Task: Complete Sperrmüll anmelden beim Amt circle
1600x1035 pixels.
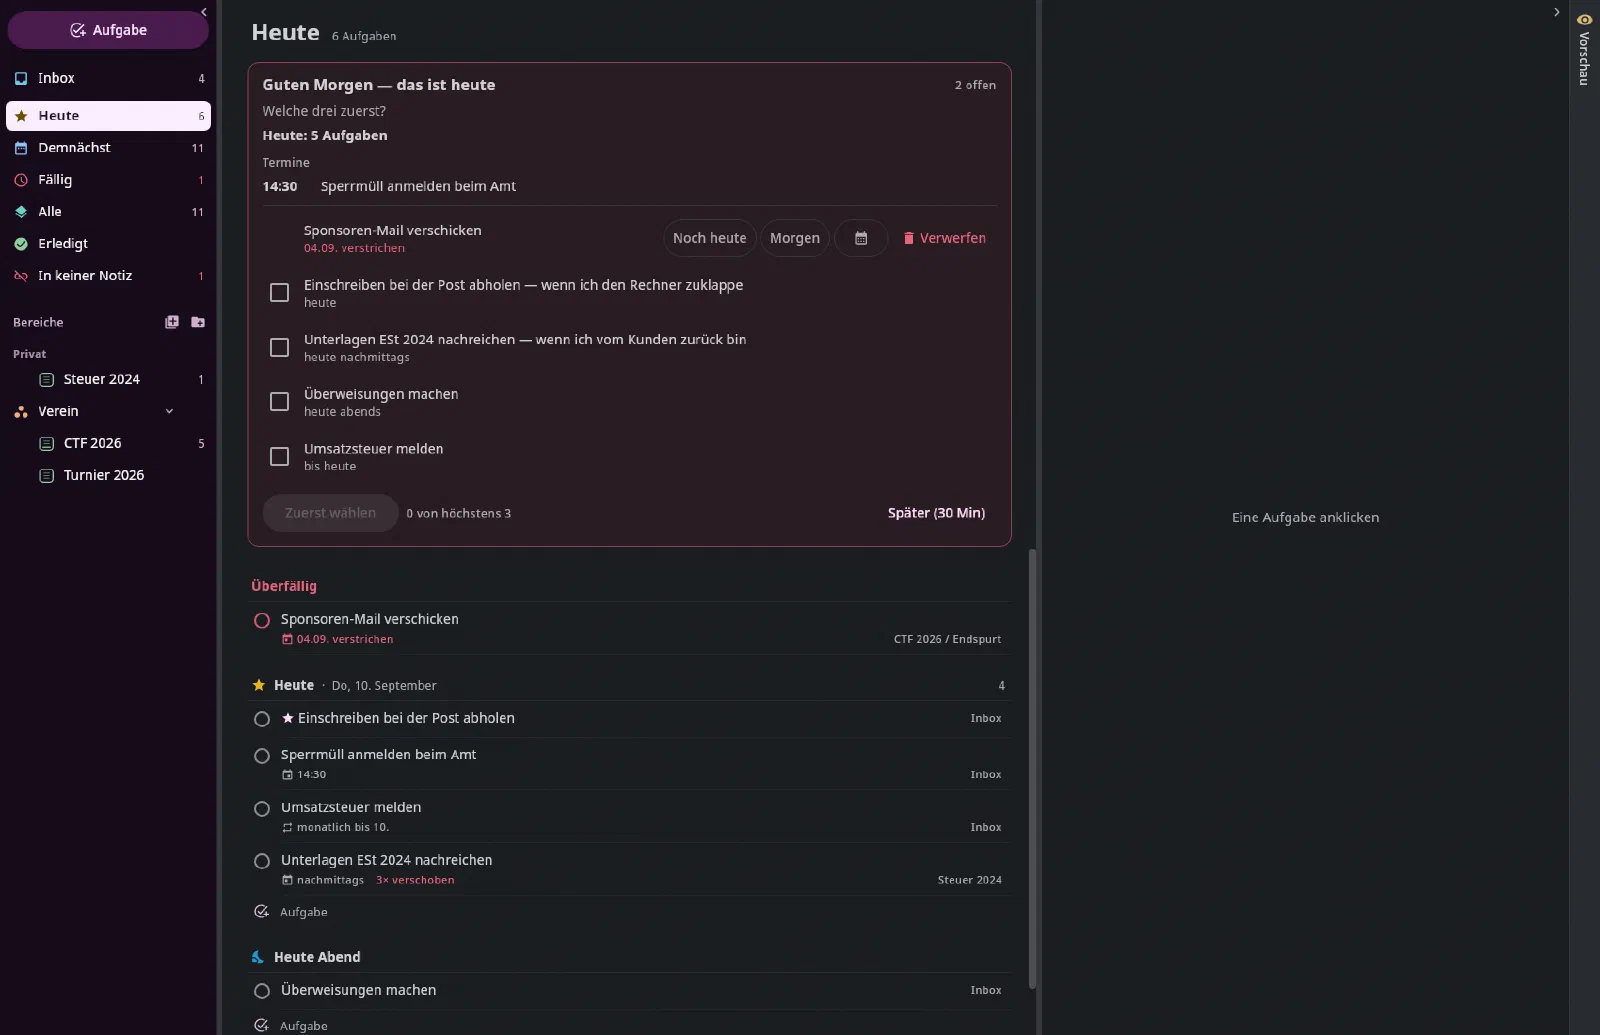Action: 262,756
